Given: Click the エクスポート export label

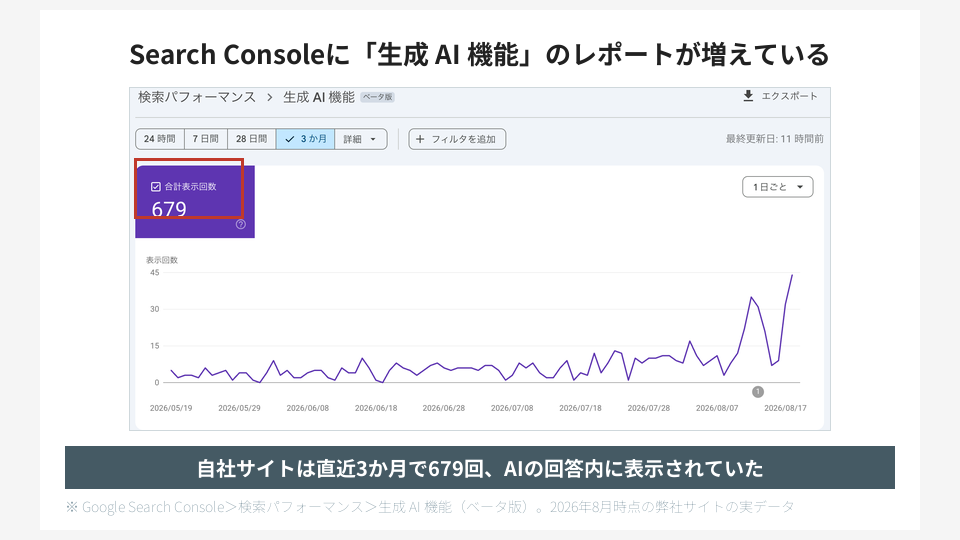Looking at the screenshot, I should tap(789, 96).
